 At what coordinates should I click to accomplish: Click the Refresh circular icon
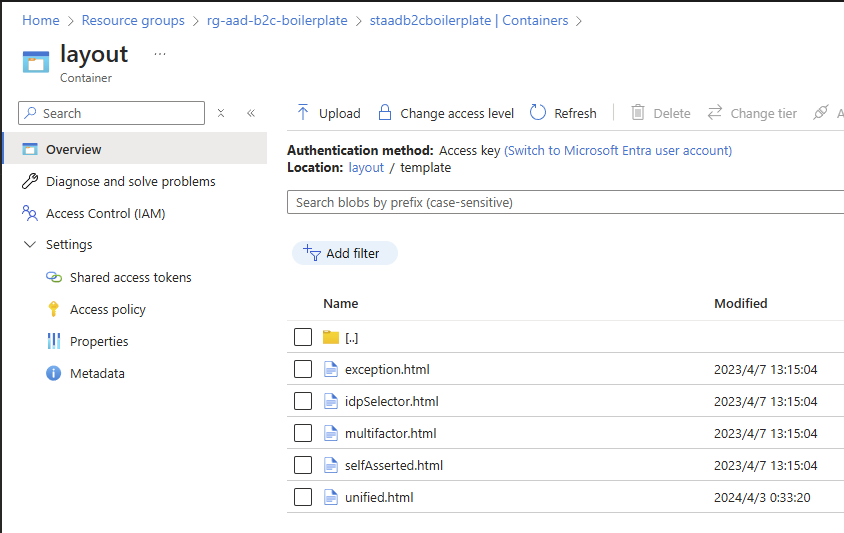click(538, 113)
